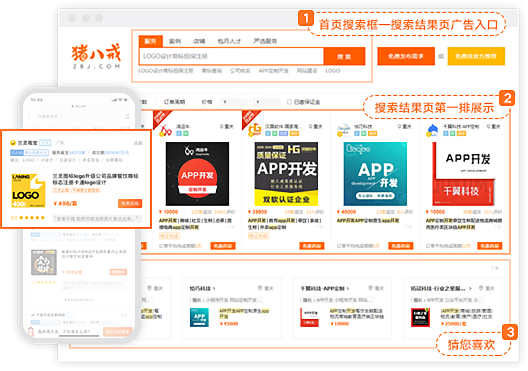This screenshot has height=371, width=528.
Task: Tap the orange button at phone bottom bar
Action: coord(118,332)
